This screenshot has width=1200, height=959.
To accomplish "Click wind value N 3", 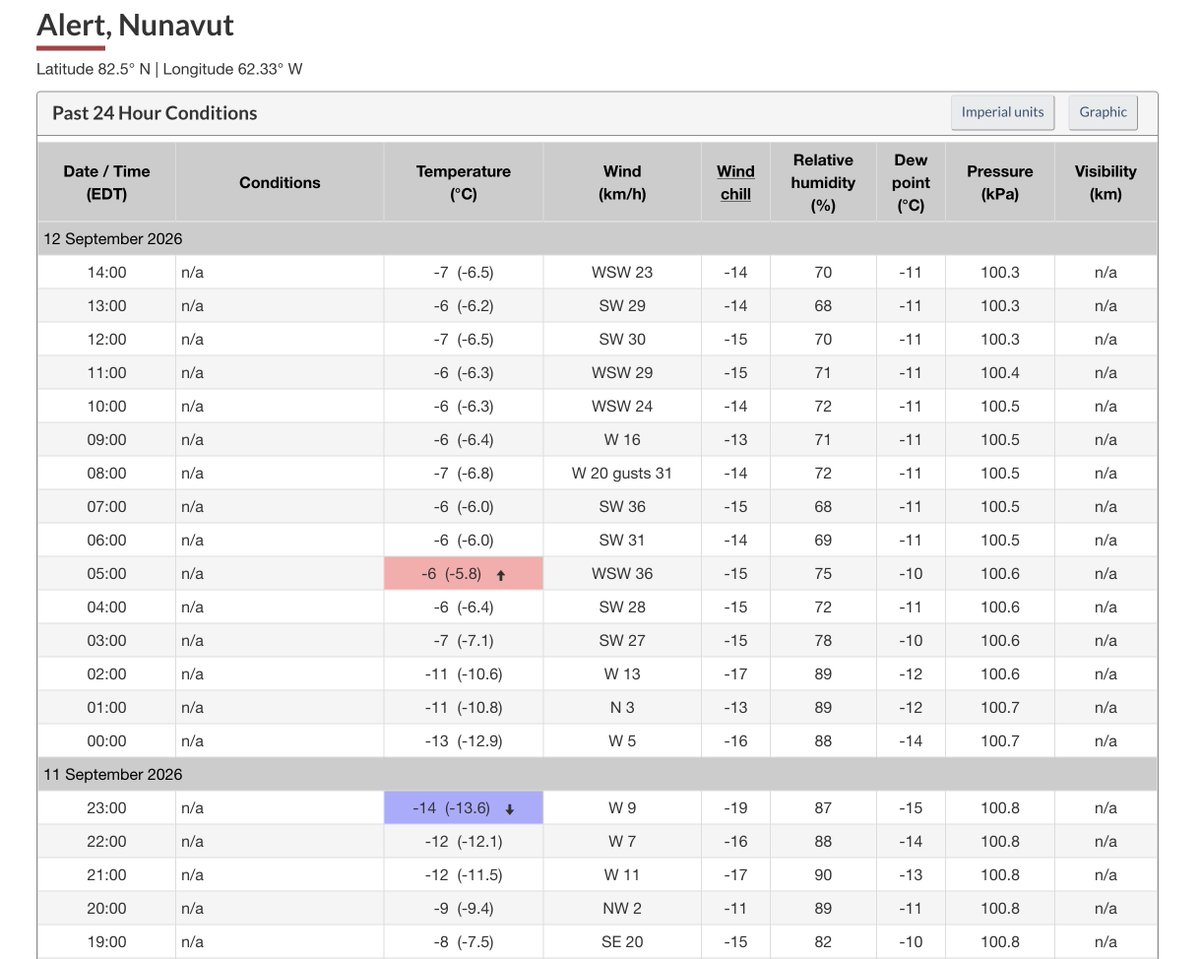I will (x=622, y=708).
